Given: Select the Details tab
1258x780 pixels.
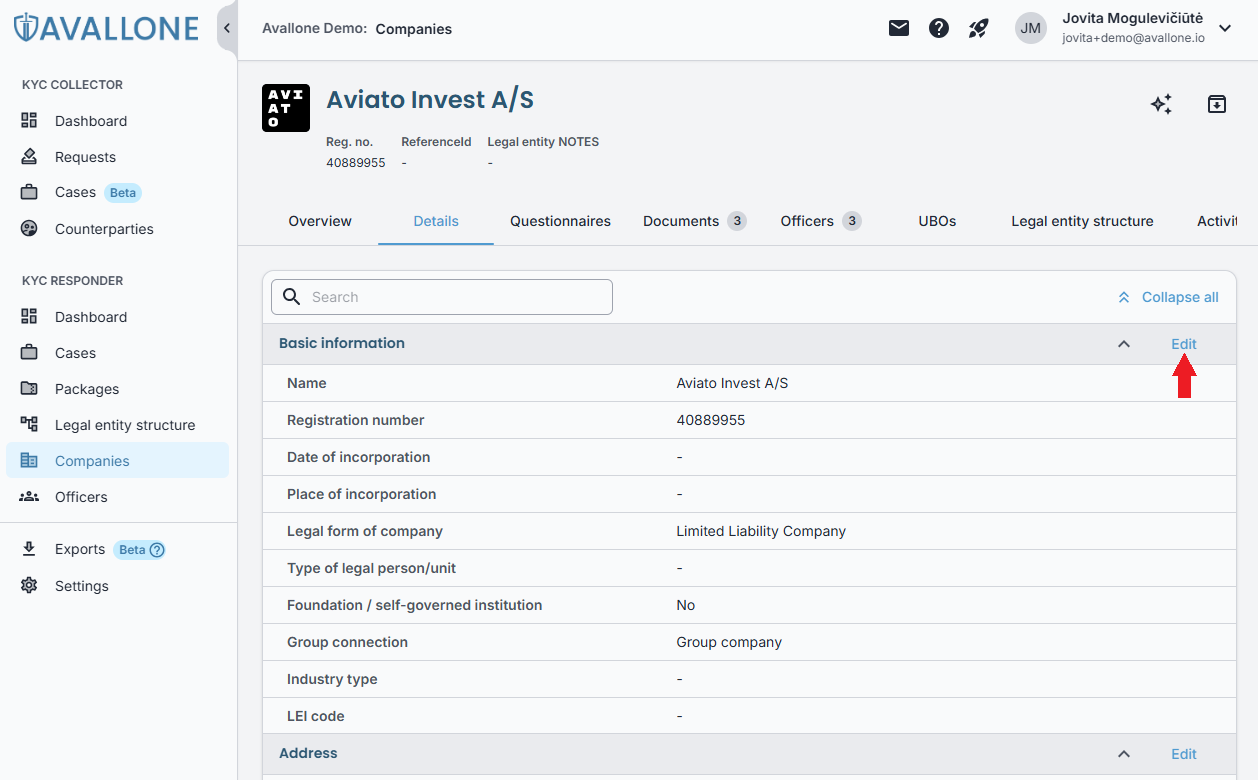Looking at the screenshot, I should pyautogui.click(x=436, y=221).
